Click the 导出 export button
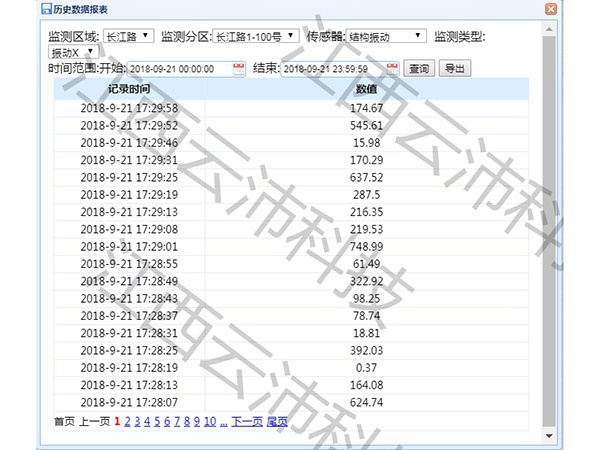Screen dimensions: 600x450 (x=455, y=68)
